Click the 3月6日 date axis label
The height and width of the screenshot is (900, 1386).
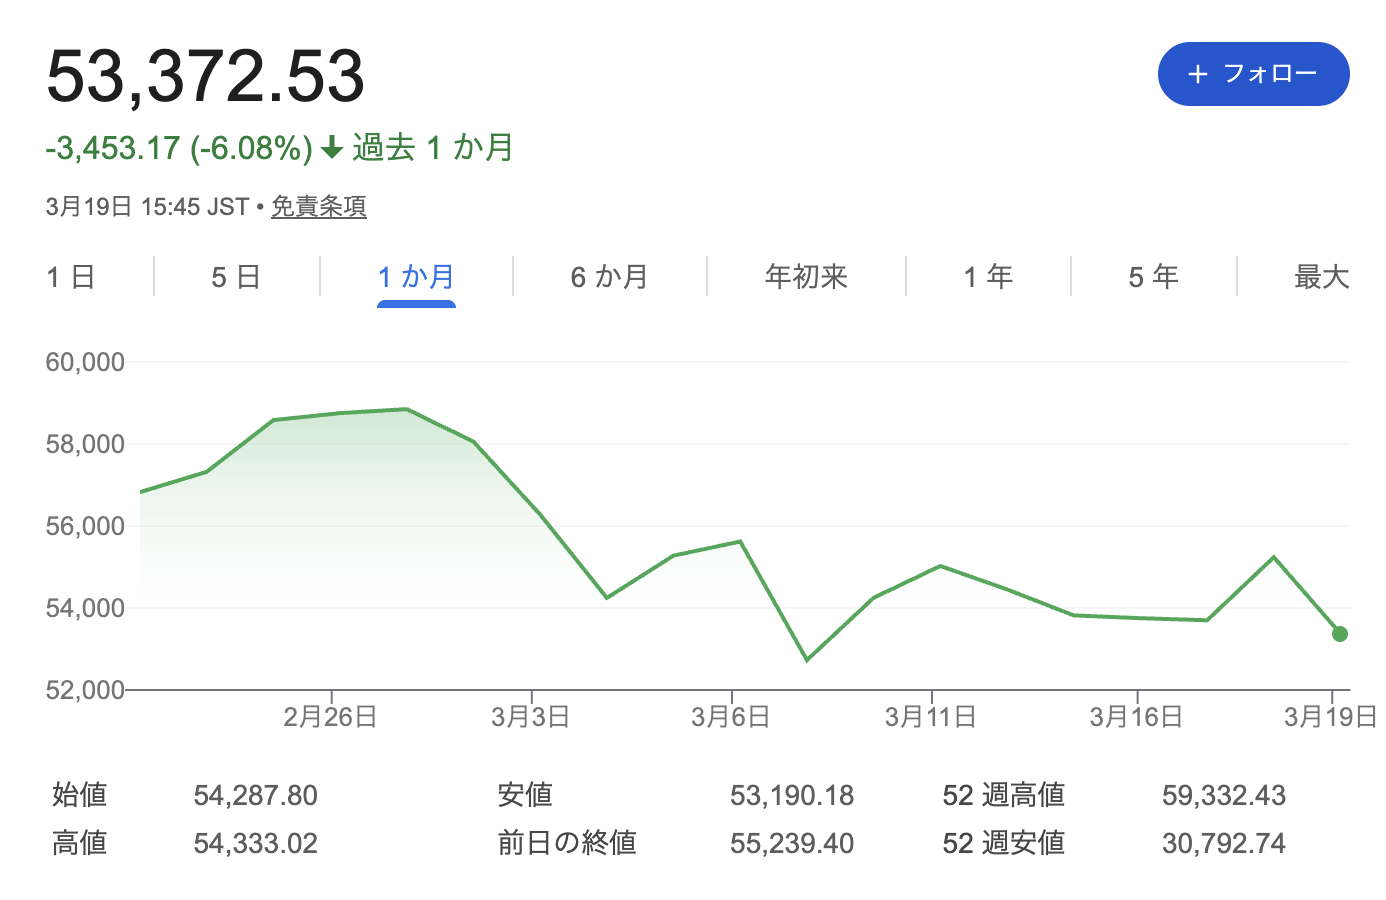click(731, 717)
